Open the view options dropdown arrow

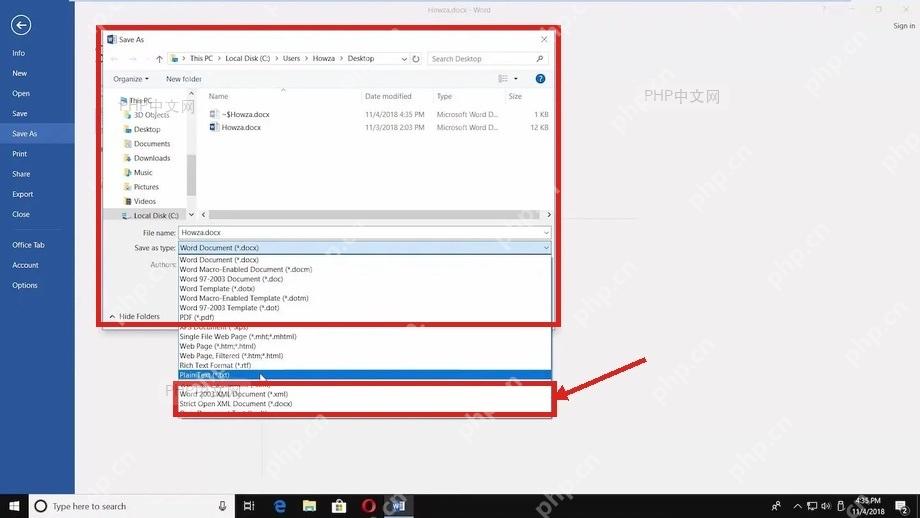(516, 79)
